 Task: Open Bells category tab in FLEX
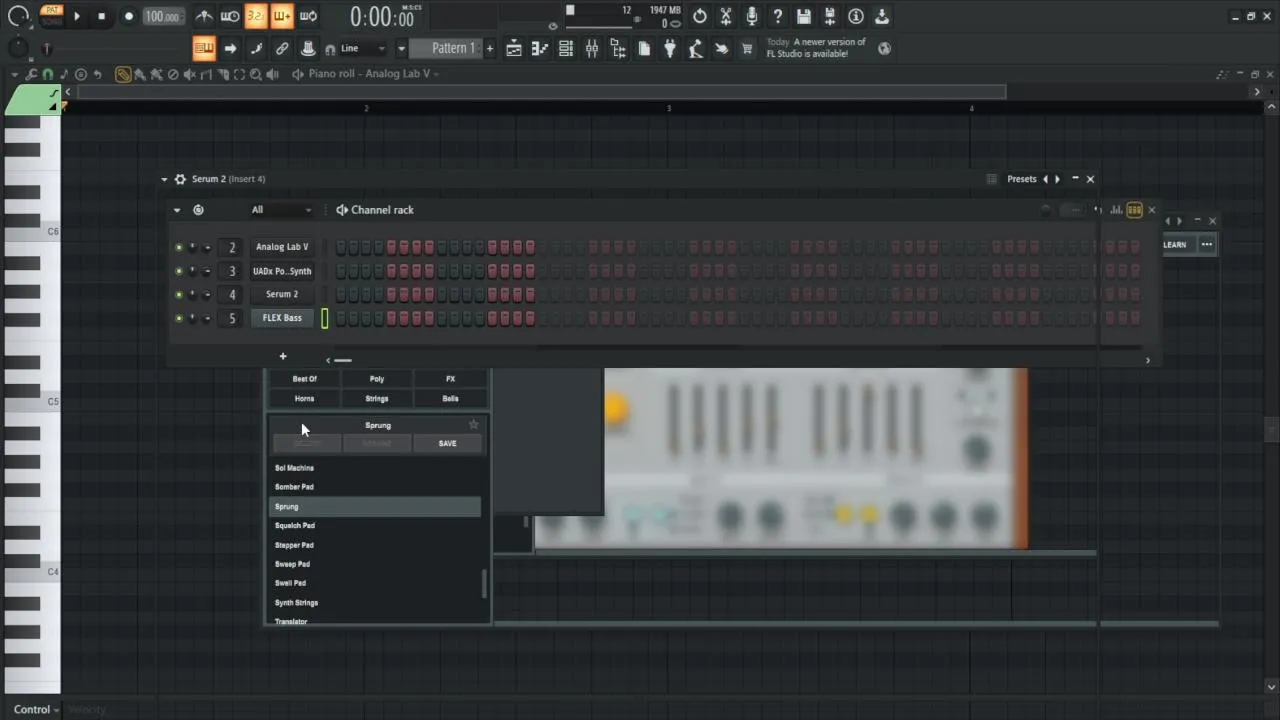pos(451,399)
